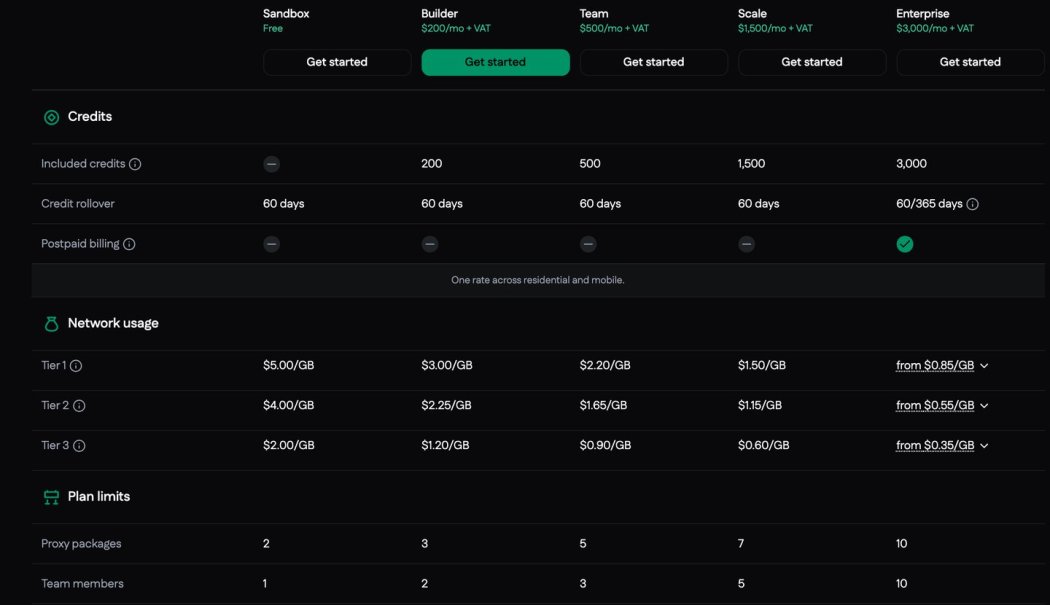The width and height of the screenshot is (1050, 605).
Task: Click the info icon beside Tier 2
Action: click(79, 406)
